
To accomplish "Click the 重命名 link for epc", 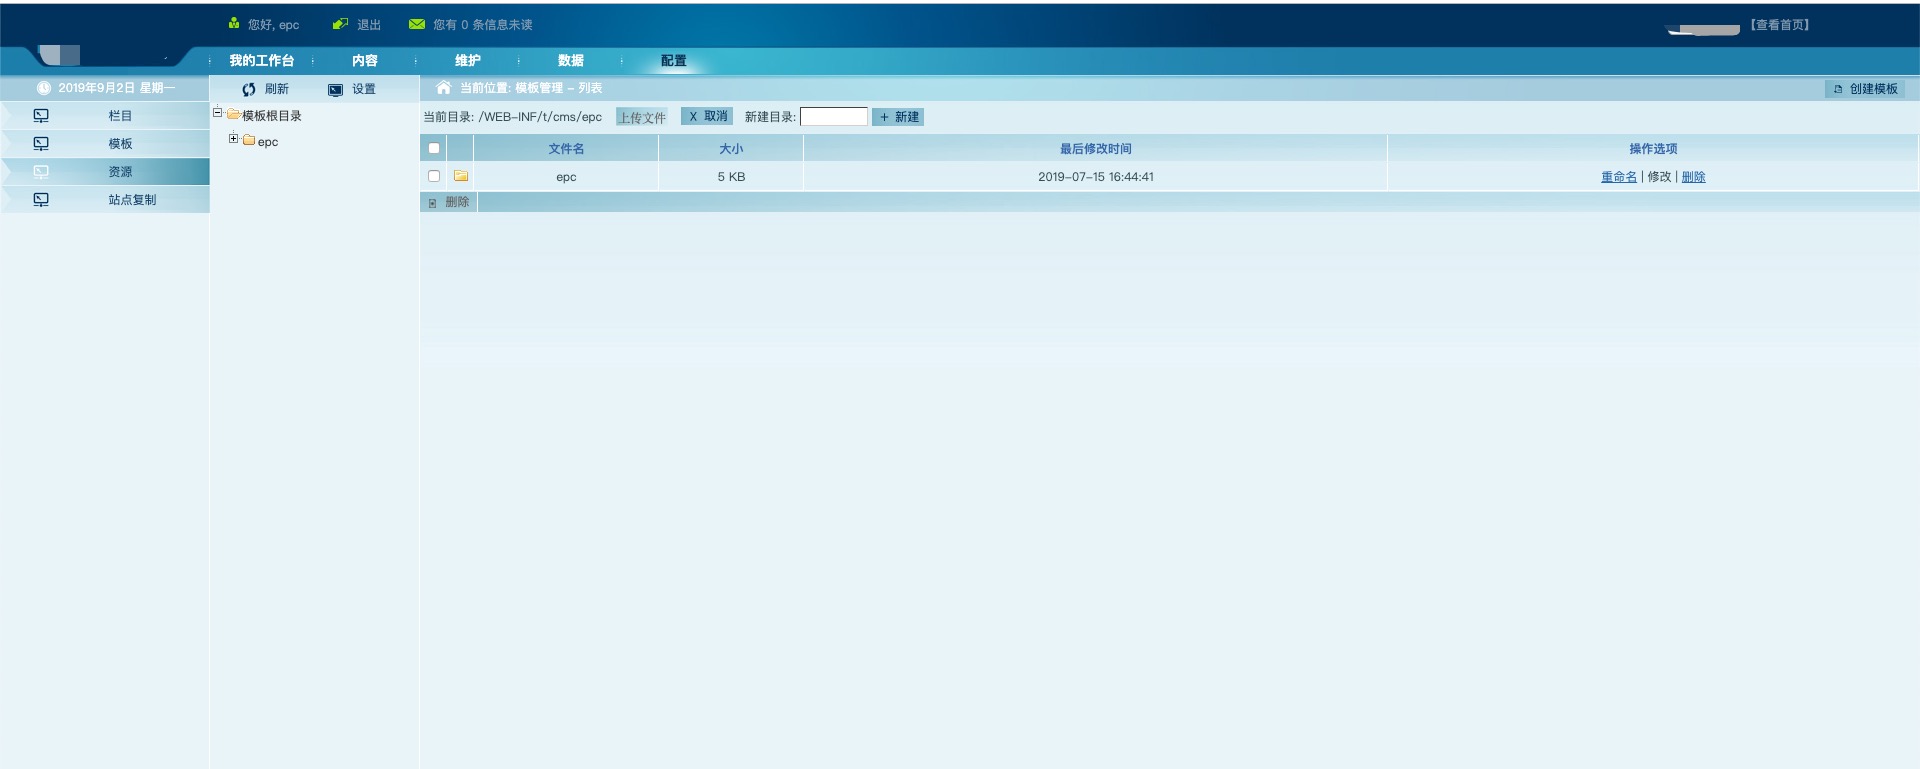I will [x=1619, y=177].
